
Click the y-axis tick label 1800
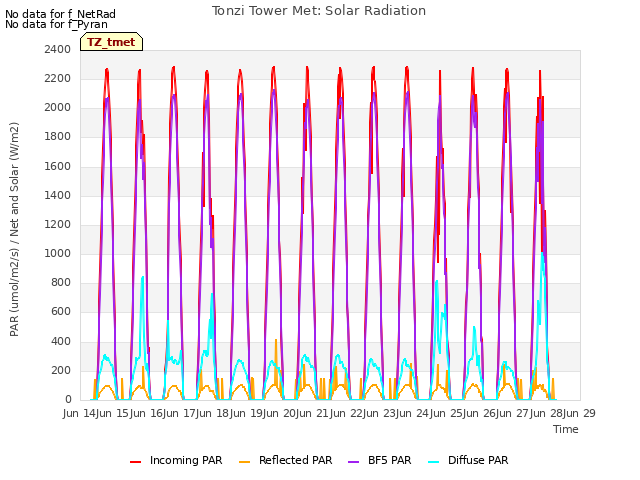[x=58, y=137]
